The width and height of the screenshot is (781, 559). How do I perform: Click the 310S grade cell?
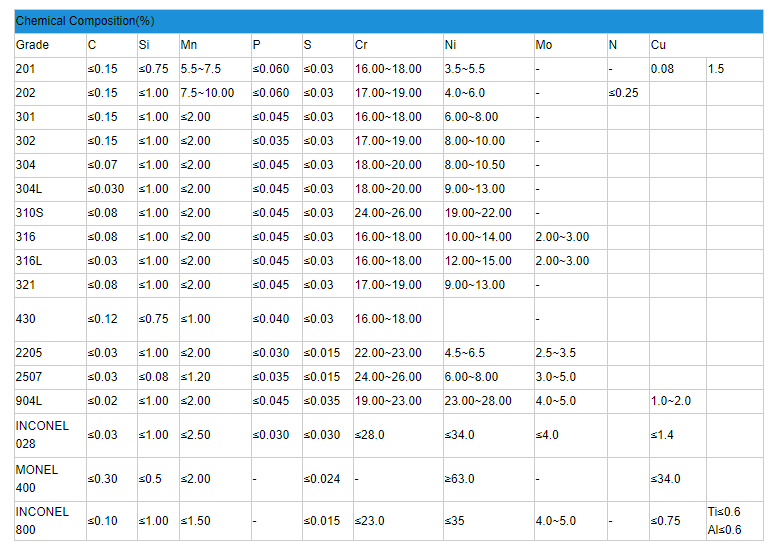(x=30, y=213)
